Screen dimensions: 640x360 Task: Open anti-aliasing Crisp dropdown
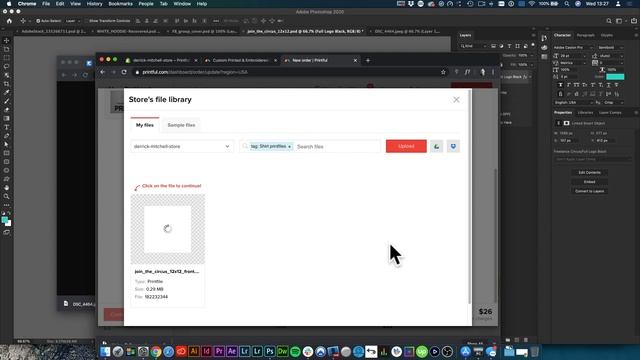[x=613, y=102]
